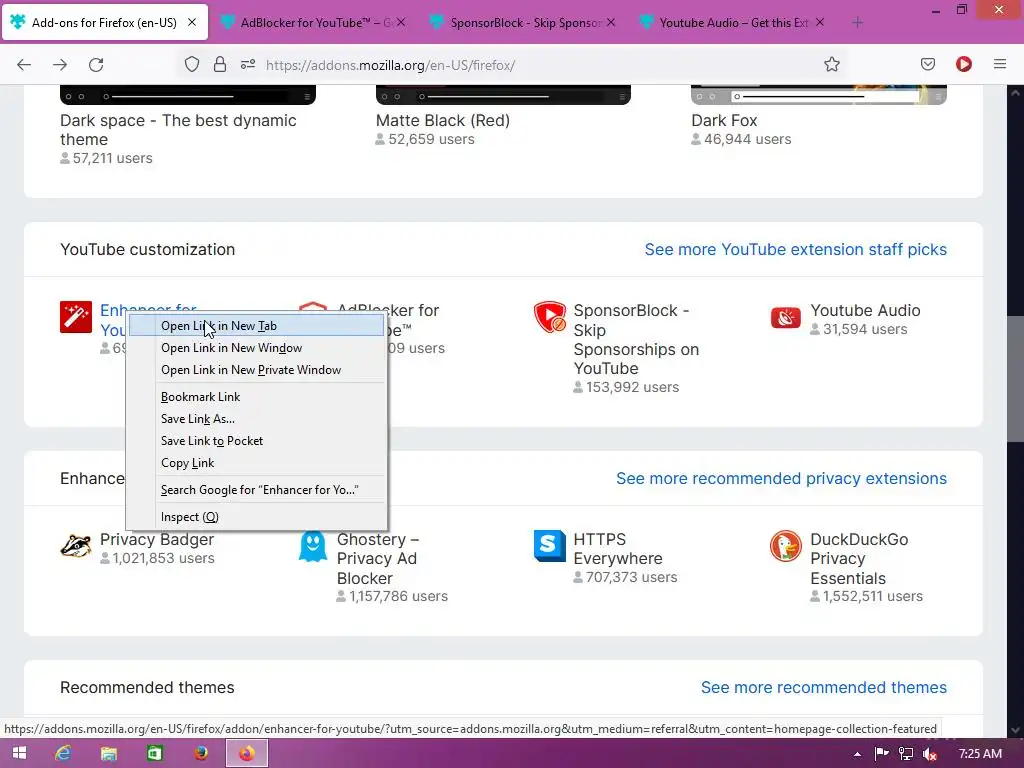Open See more recommended themes link
The image size is (1024, 768).
pos(824,688)
